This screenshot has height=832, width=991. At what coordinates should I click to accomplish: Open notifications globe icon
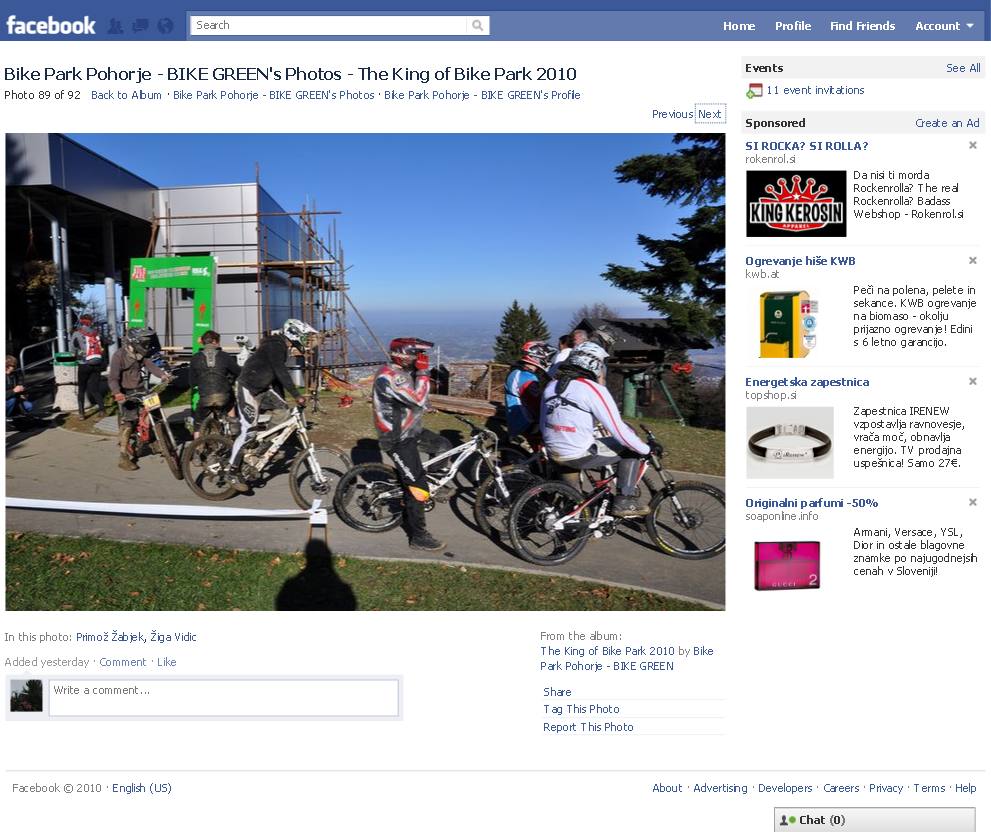(165, 26)
